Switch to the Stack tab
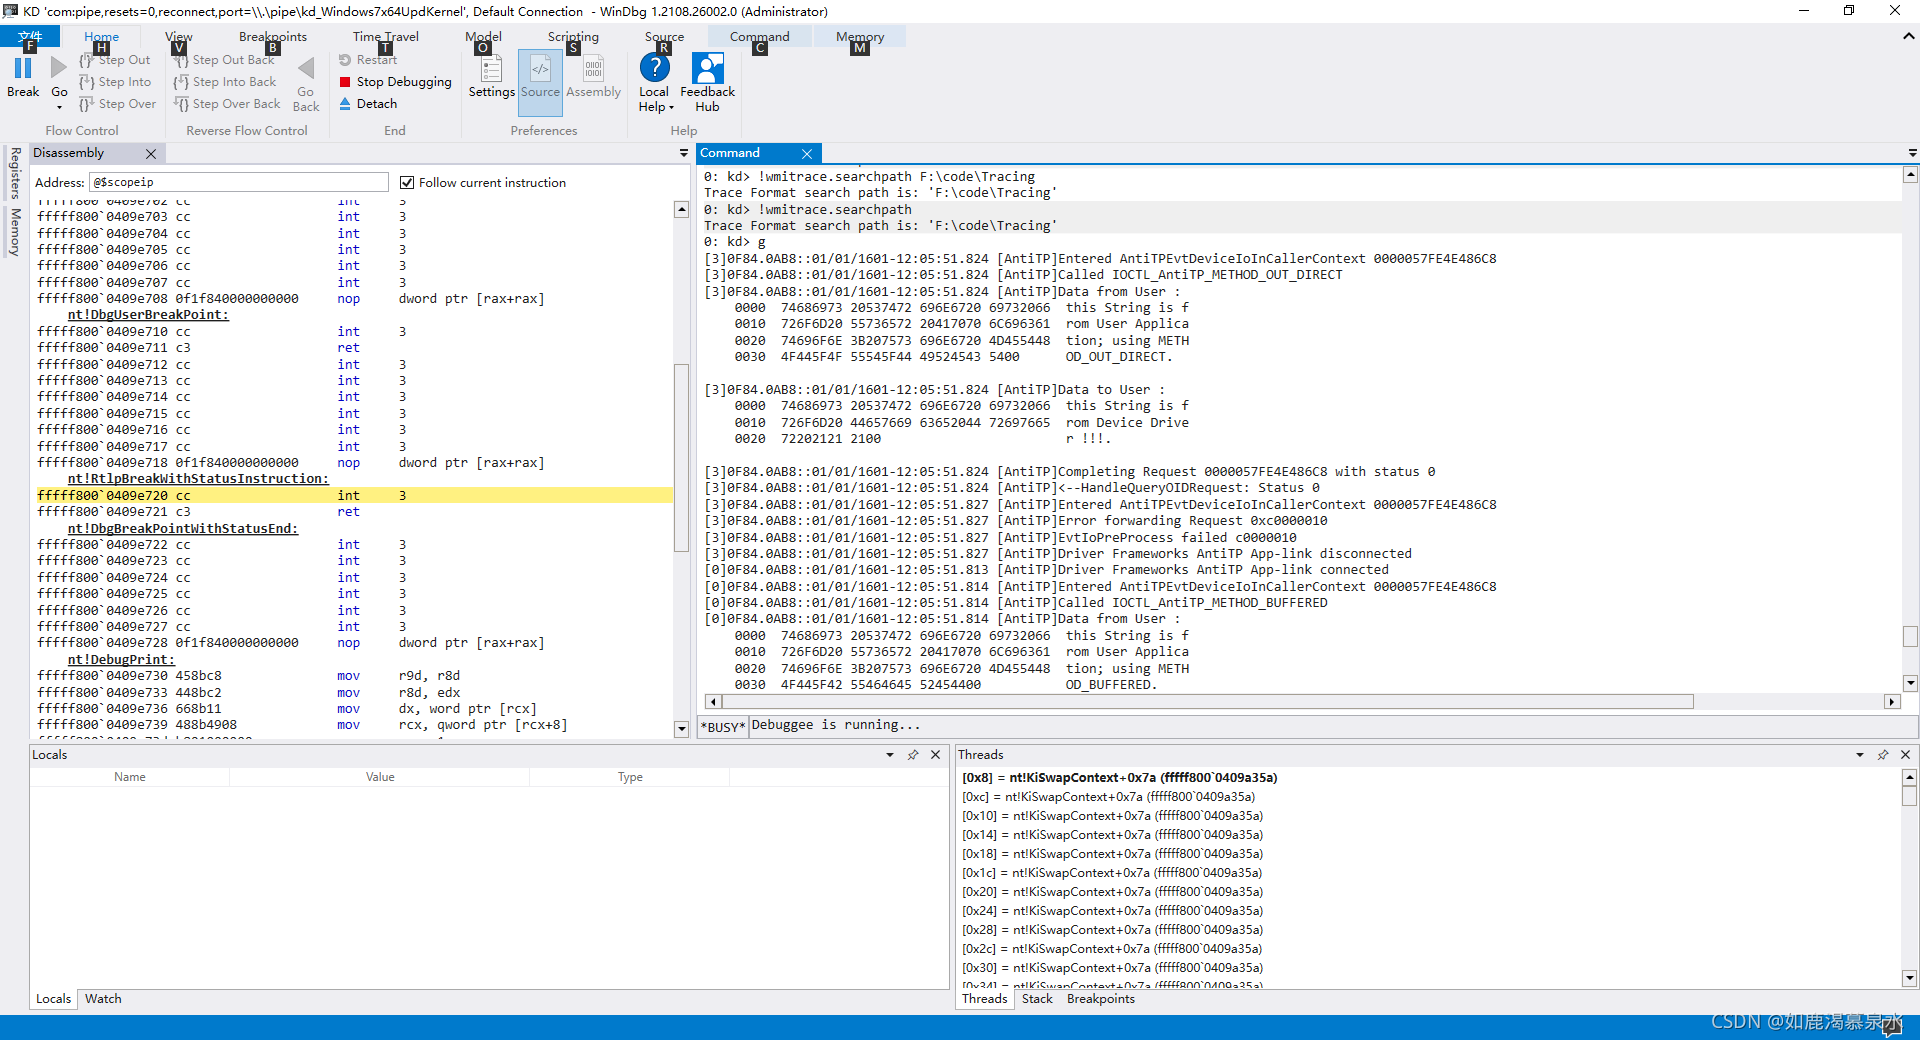 point(1037,999)
